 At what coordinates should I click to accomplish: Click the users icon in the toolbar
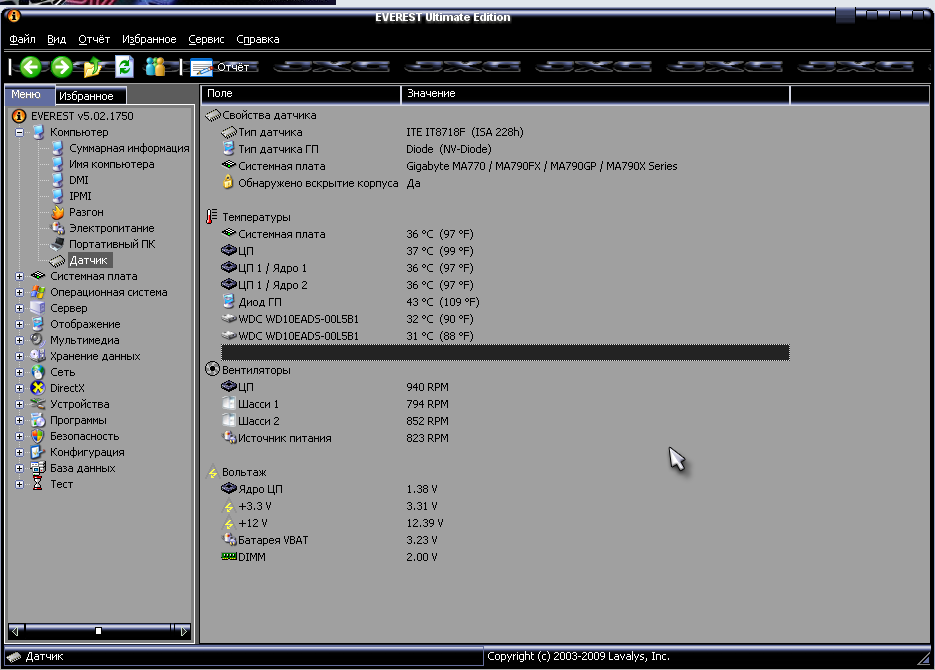click(155, 67)
